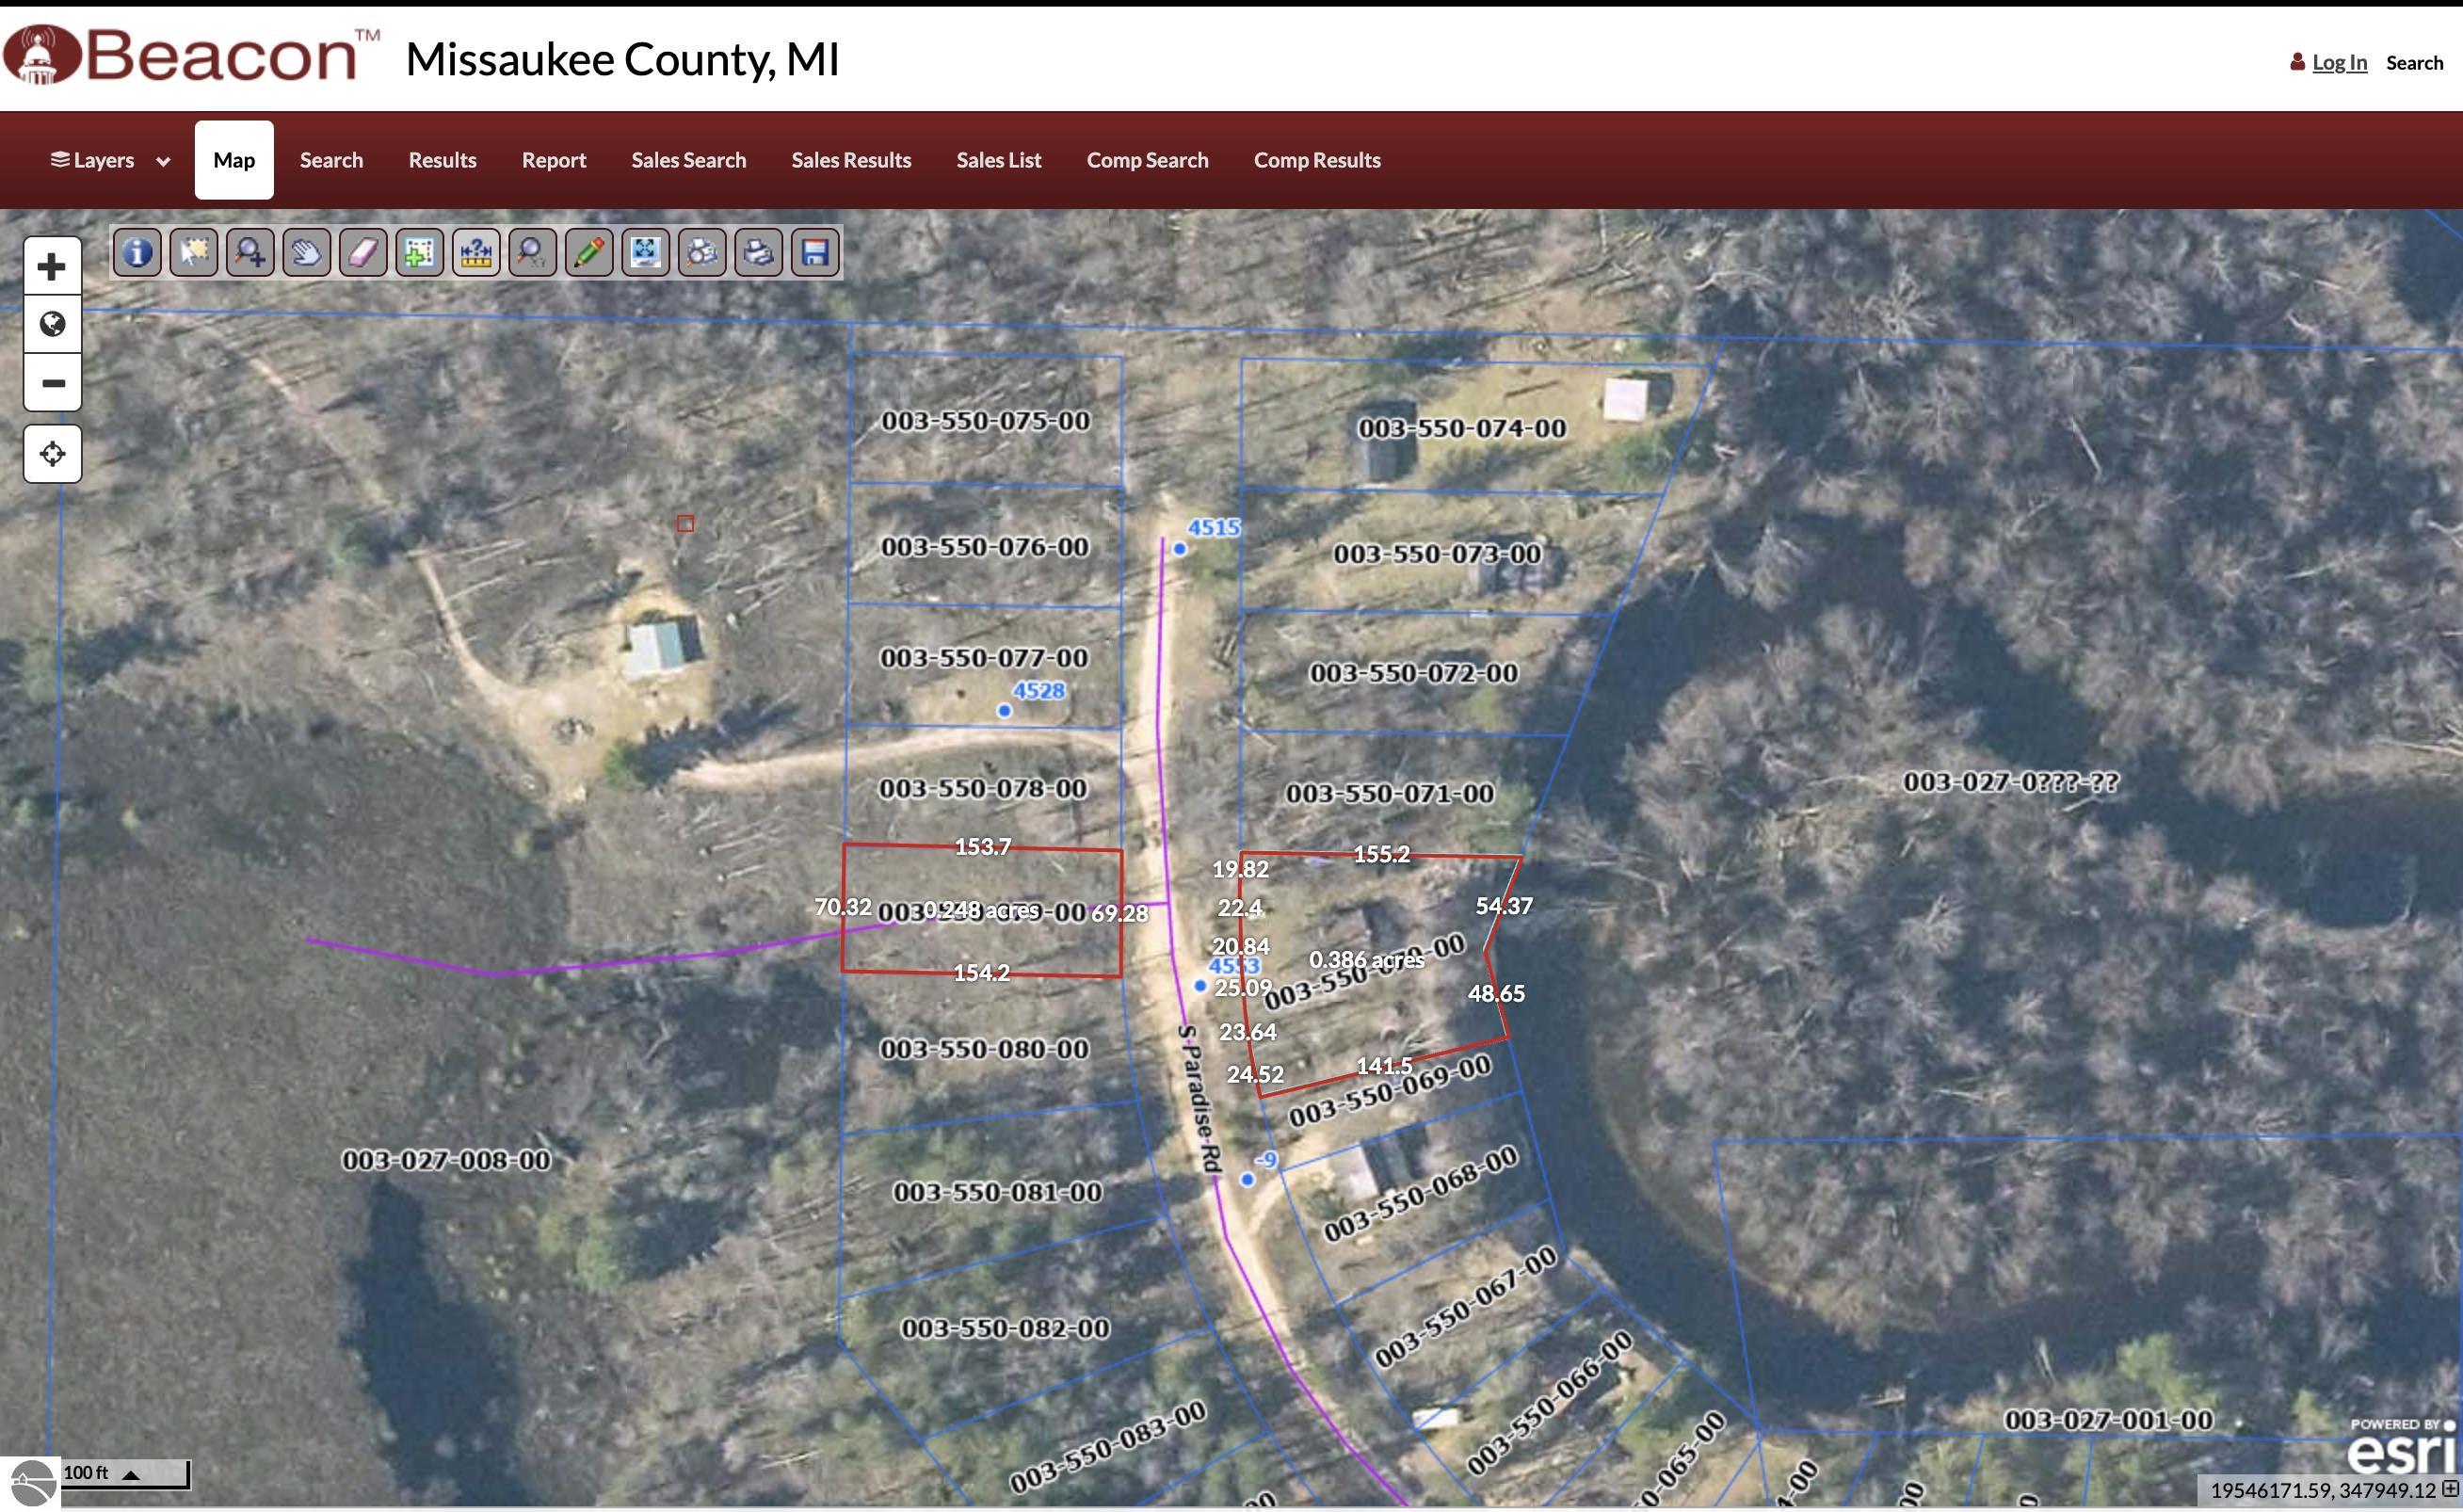Open the zoom to XY coordinates tool
Screen dimensions: 2463x1512
tap(532, 252)
